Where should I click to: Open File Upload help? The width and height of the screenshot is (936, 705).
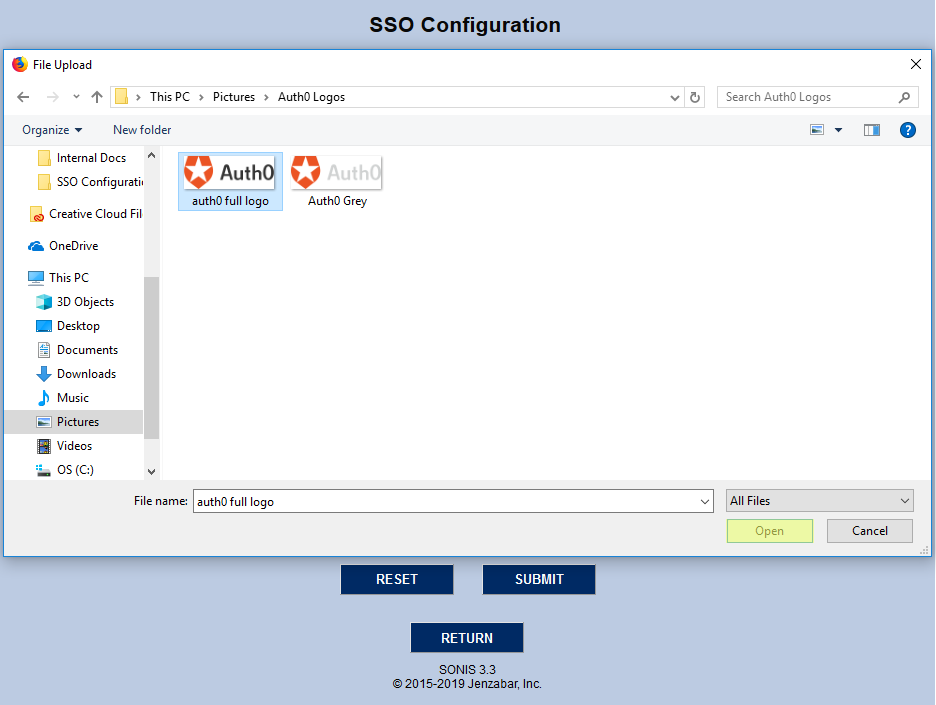[907, 129]
